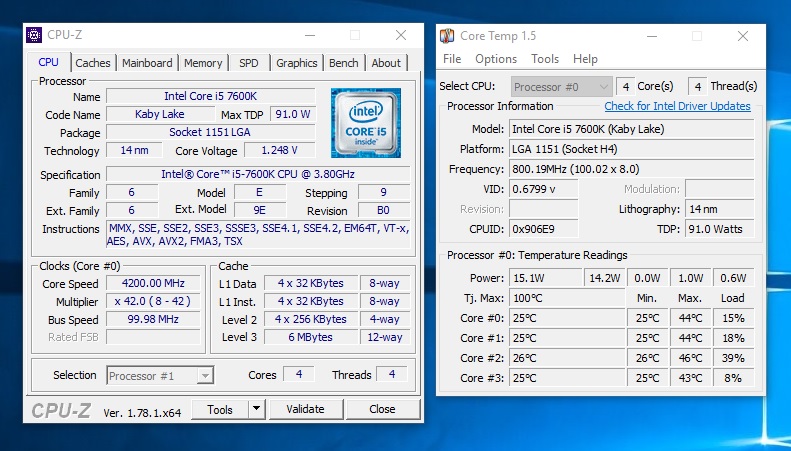Close the CPU-Z window with X
791x451 pixels.
[x=401, y=35]
